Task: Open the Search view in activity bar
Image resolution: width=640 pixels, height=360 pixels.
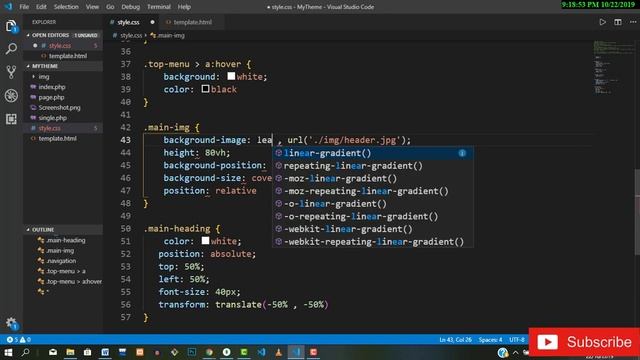Action: 11,49
